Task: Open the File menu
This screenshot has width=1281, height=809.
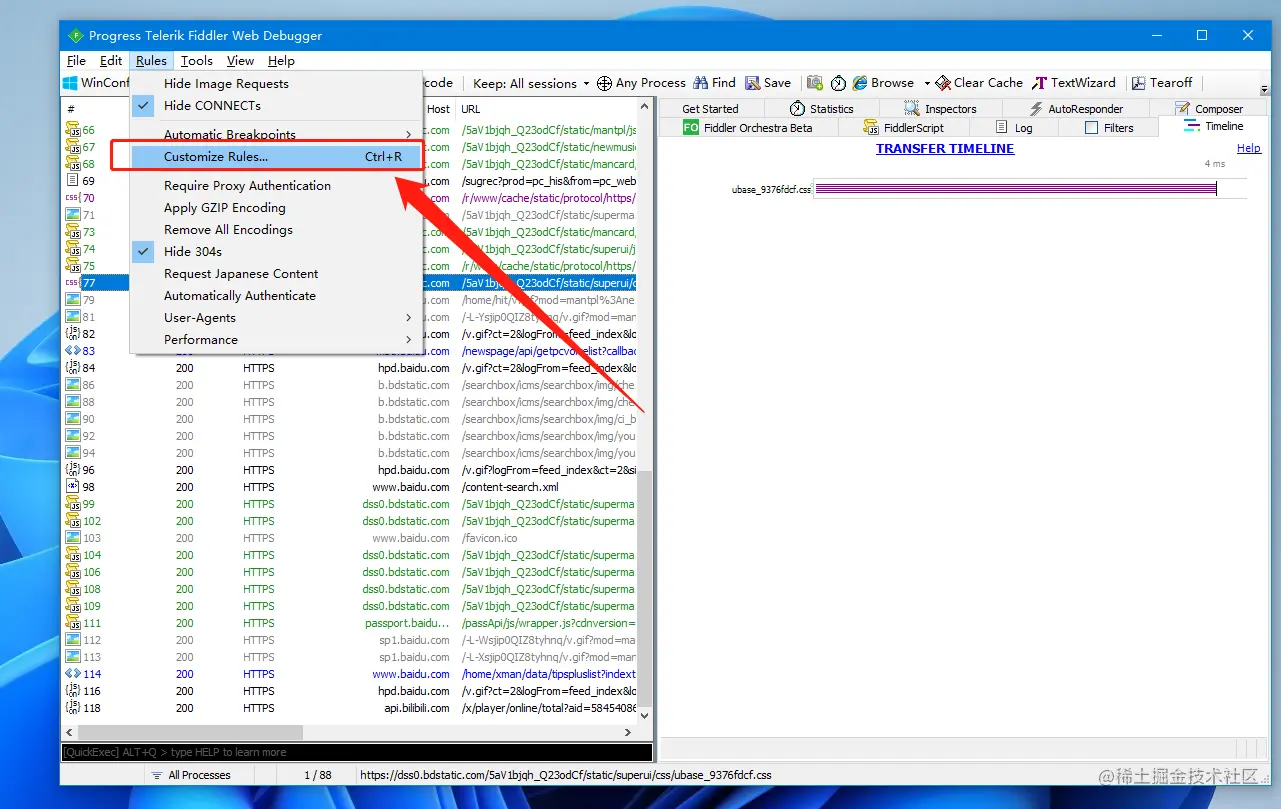Action: click(x=76, y=61)
